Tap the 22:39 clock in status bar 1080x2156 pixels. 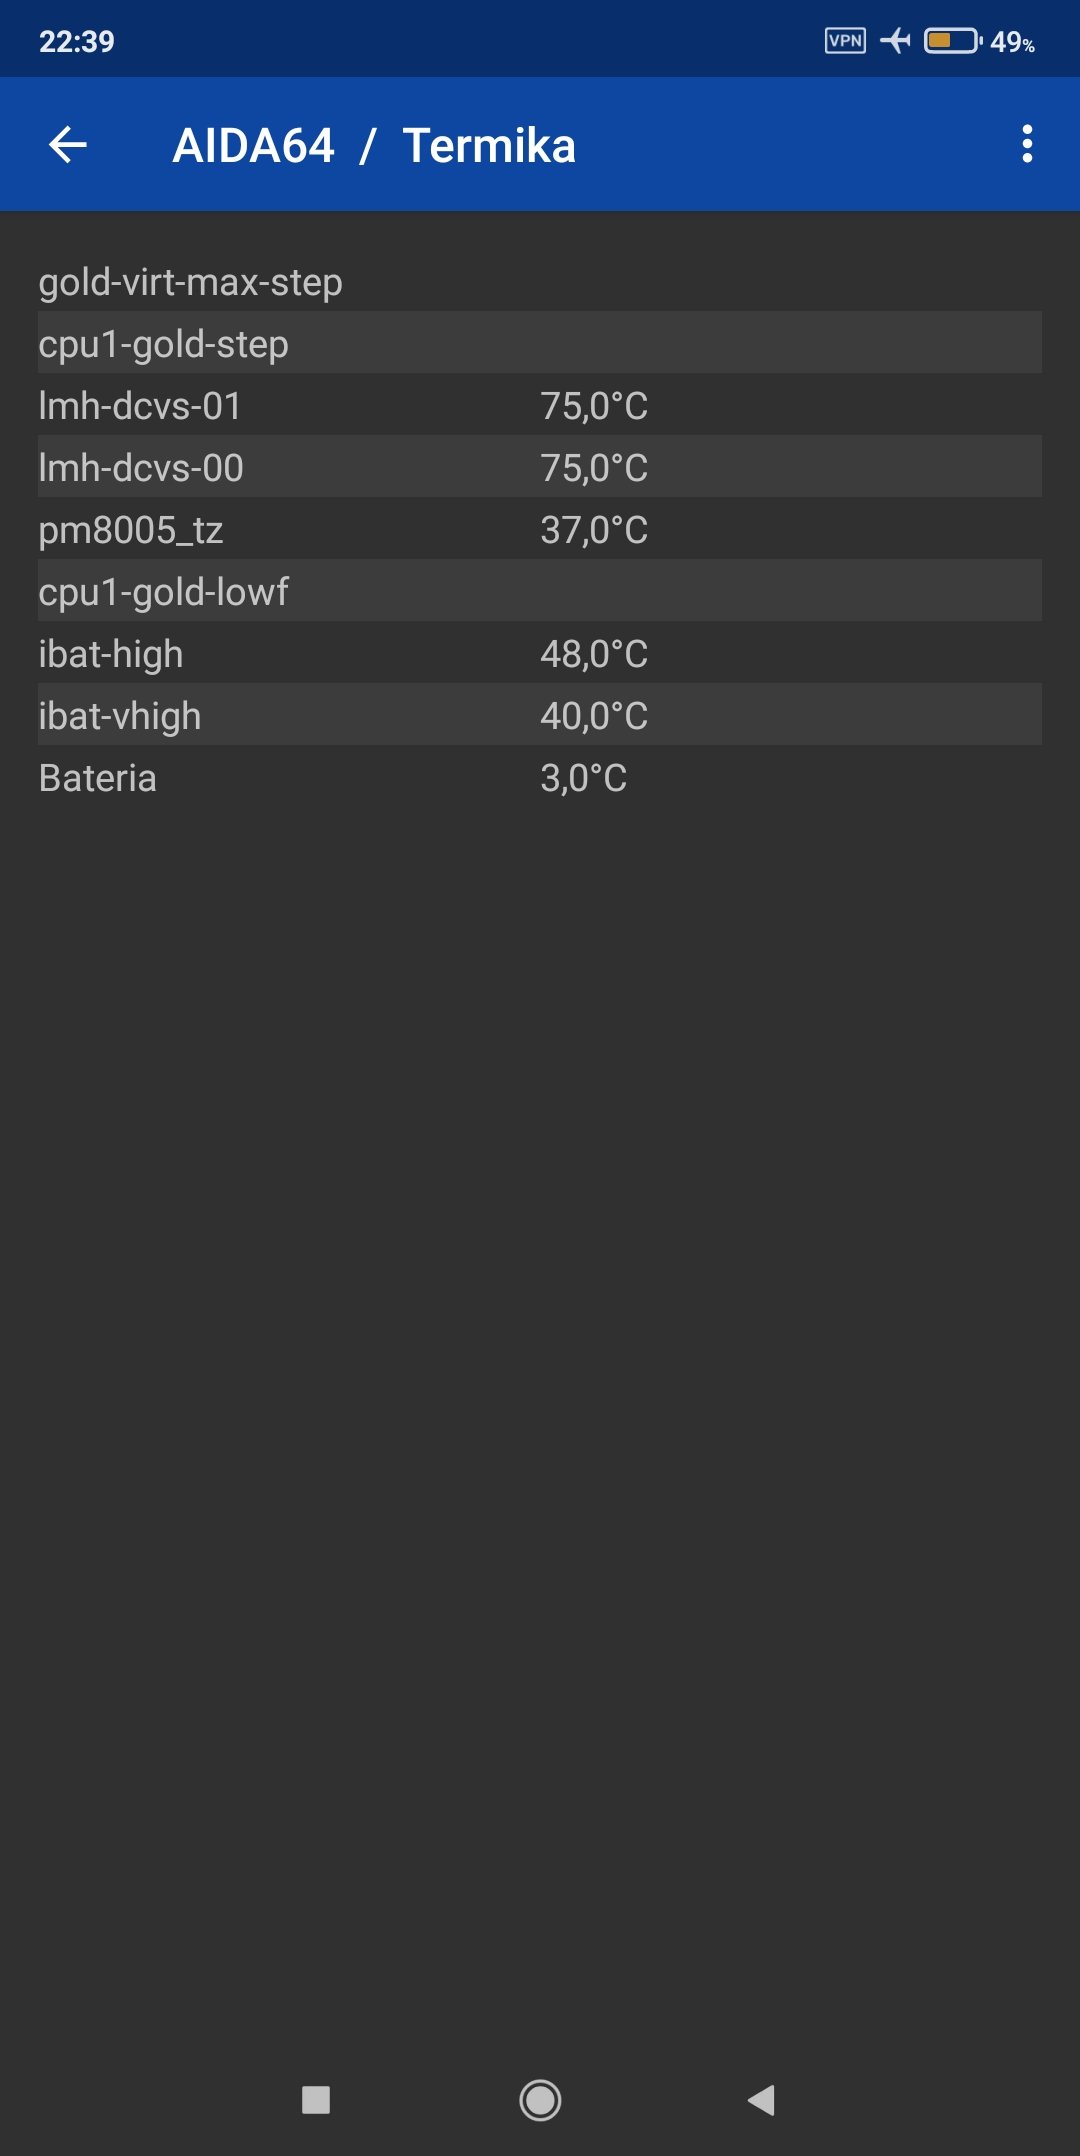pyautogui.click(x=77, y=42)
